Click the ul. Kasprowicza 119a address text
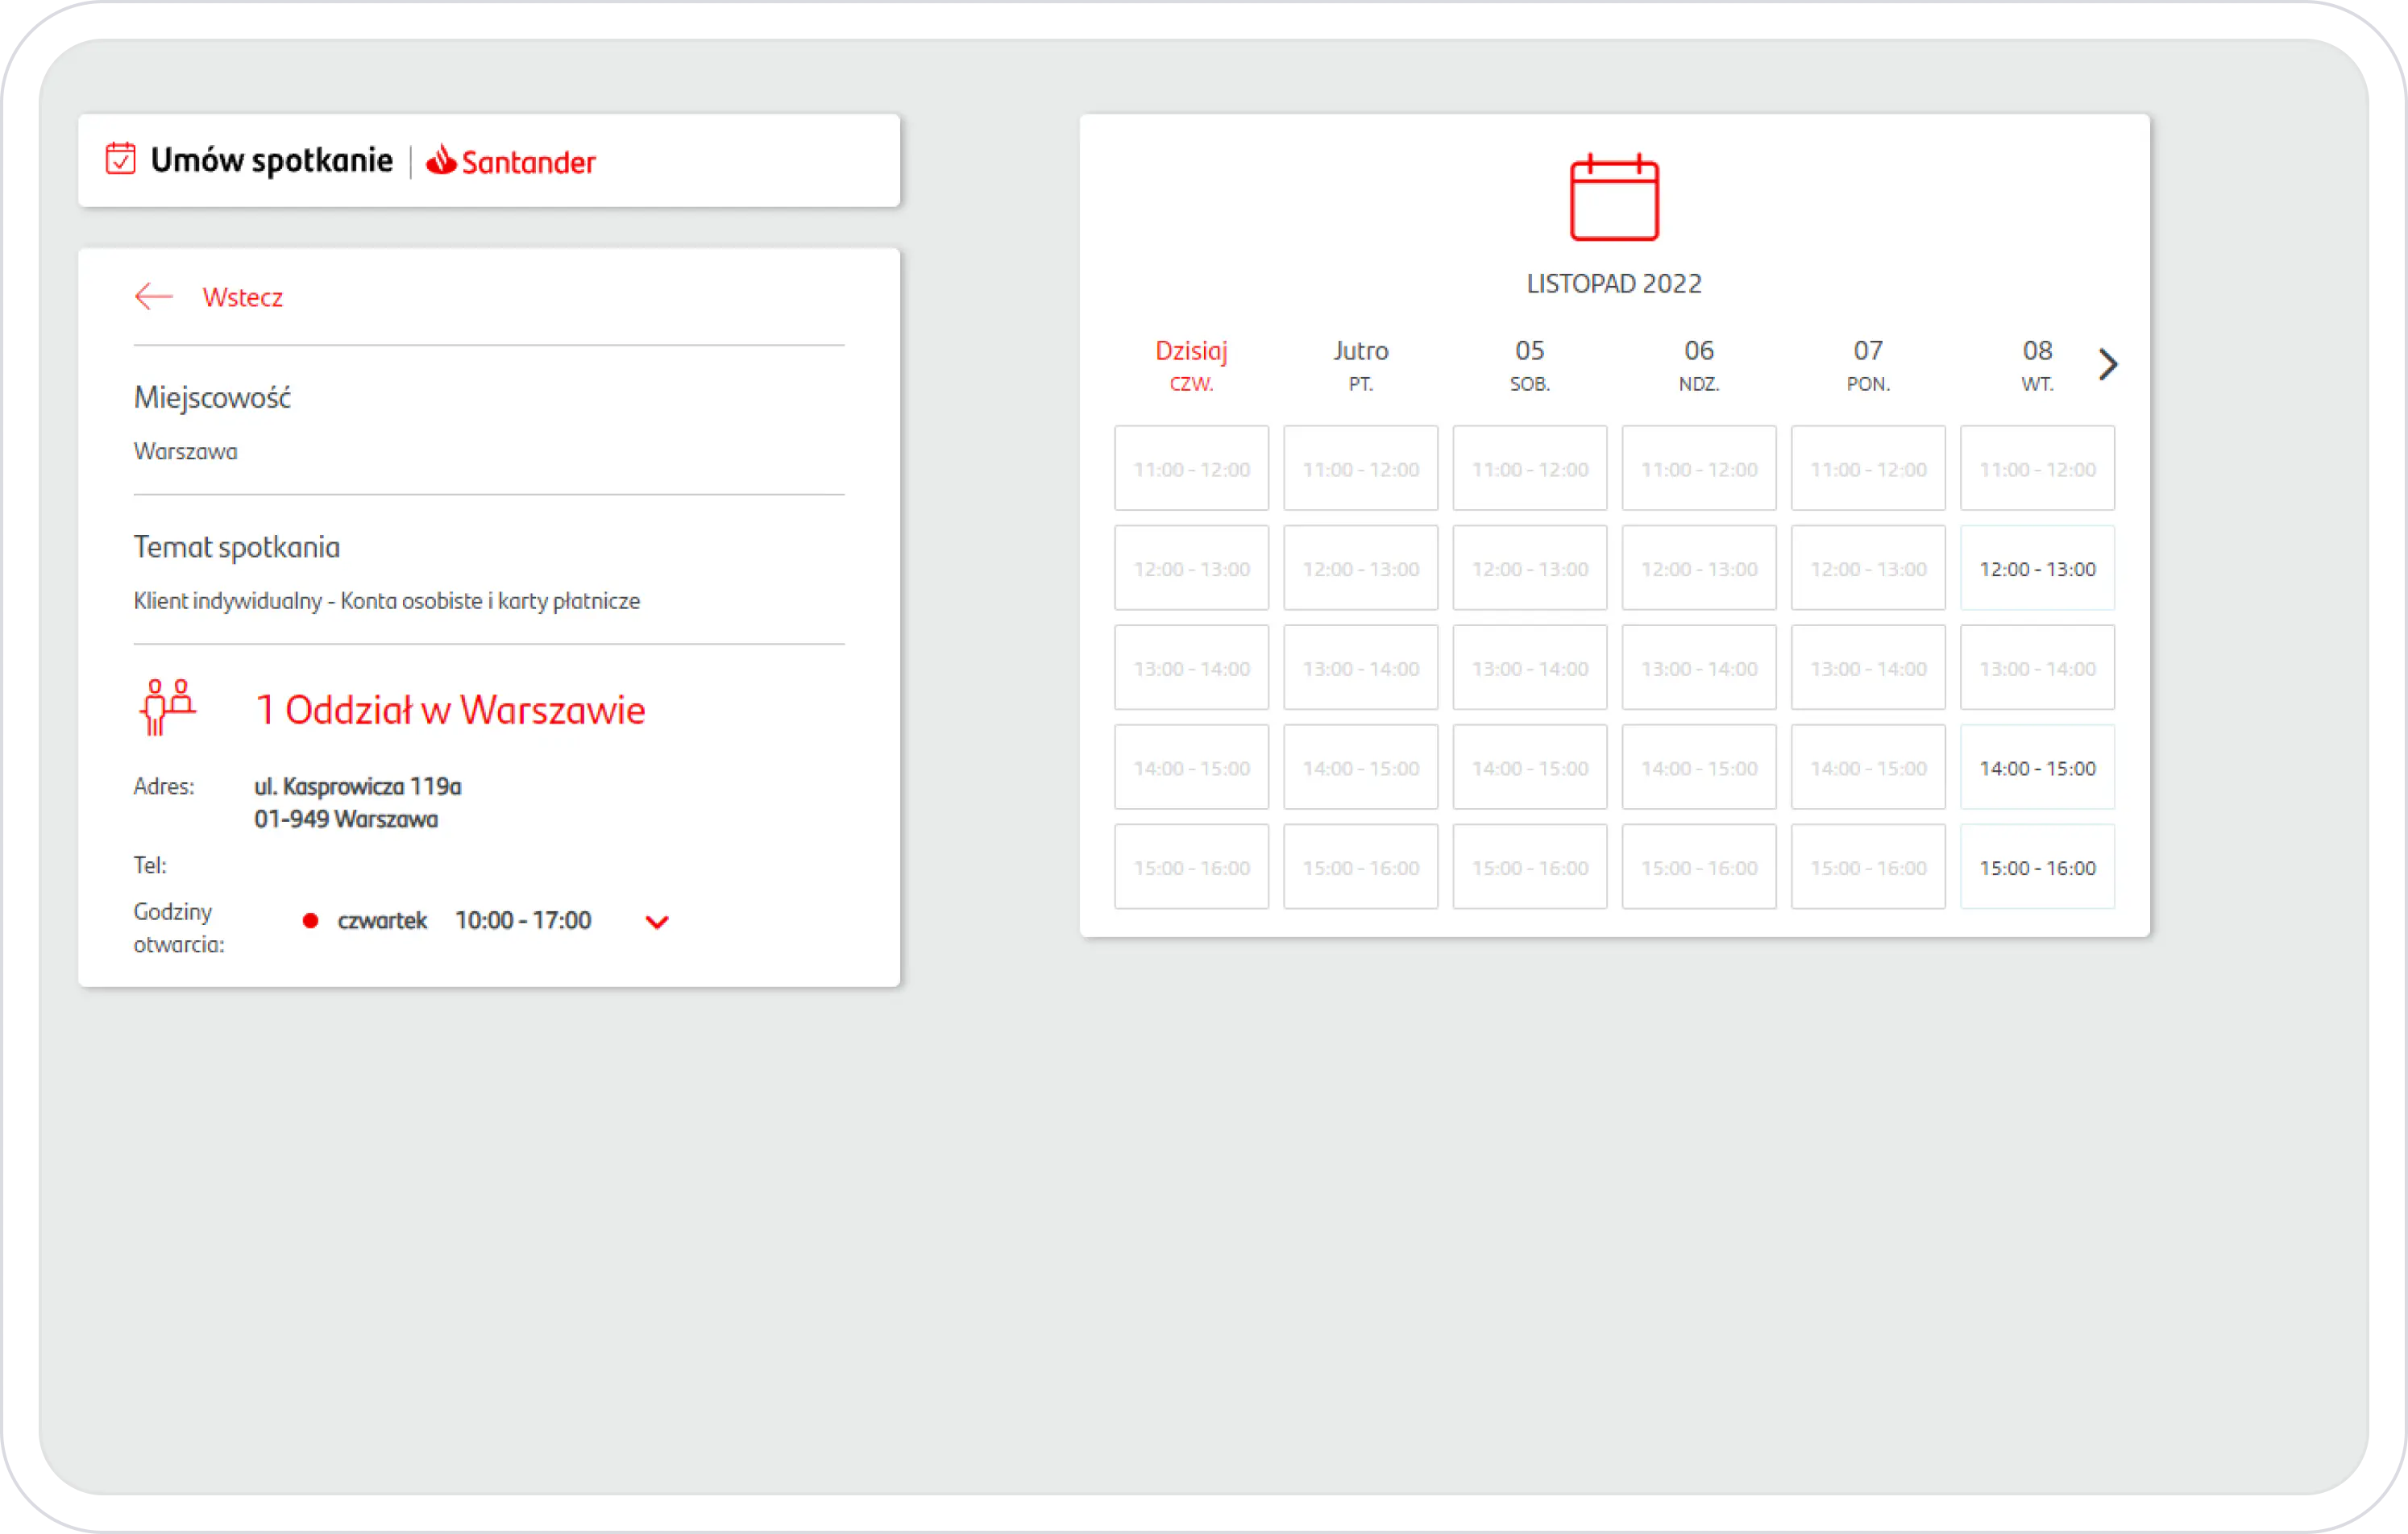This screenshot has width=2408, height=1534. click(x=357, y=786)
